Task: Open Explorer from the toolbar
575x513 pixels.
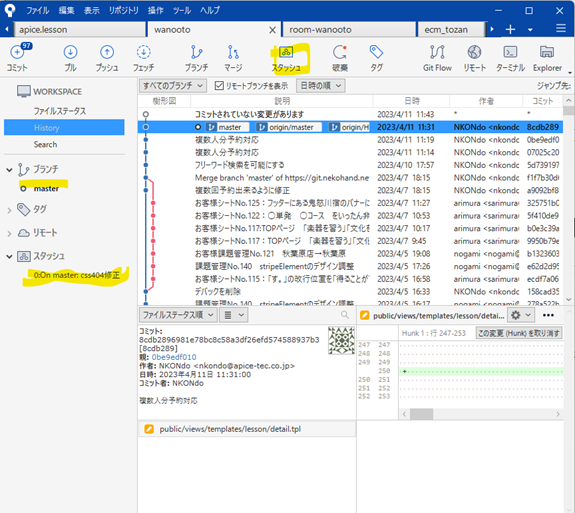Action: (547, 58)
